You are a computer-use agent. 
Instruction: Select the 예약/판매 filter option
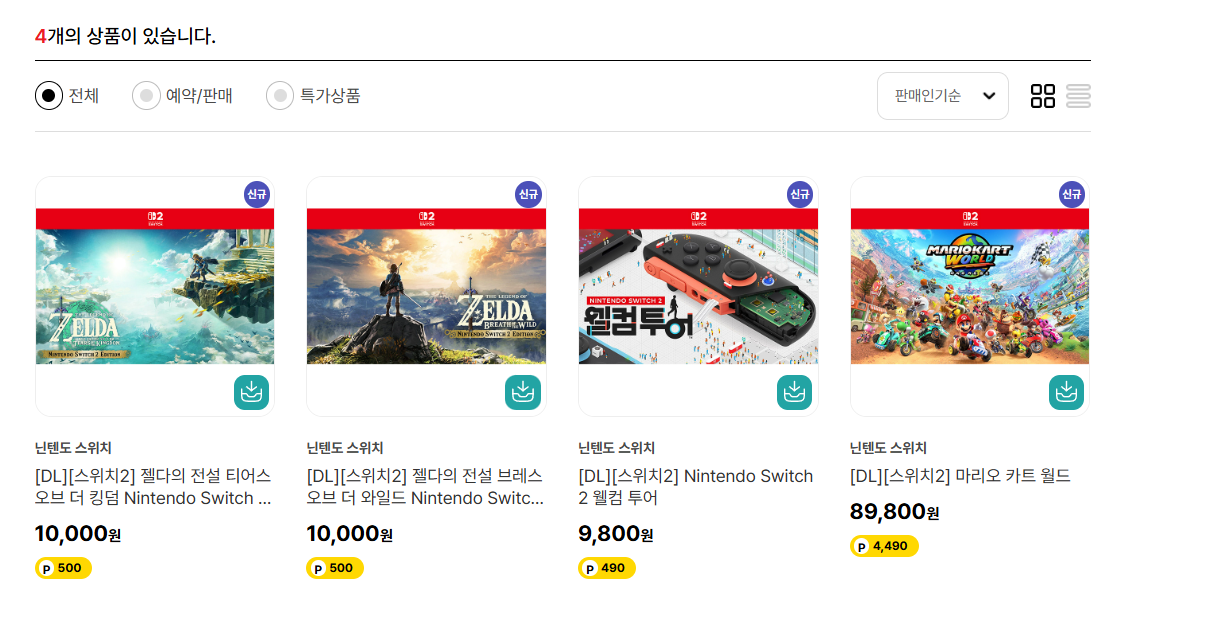click(x=146, y=96)
